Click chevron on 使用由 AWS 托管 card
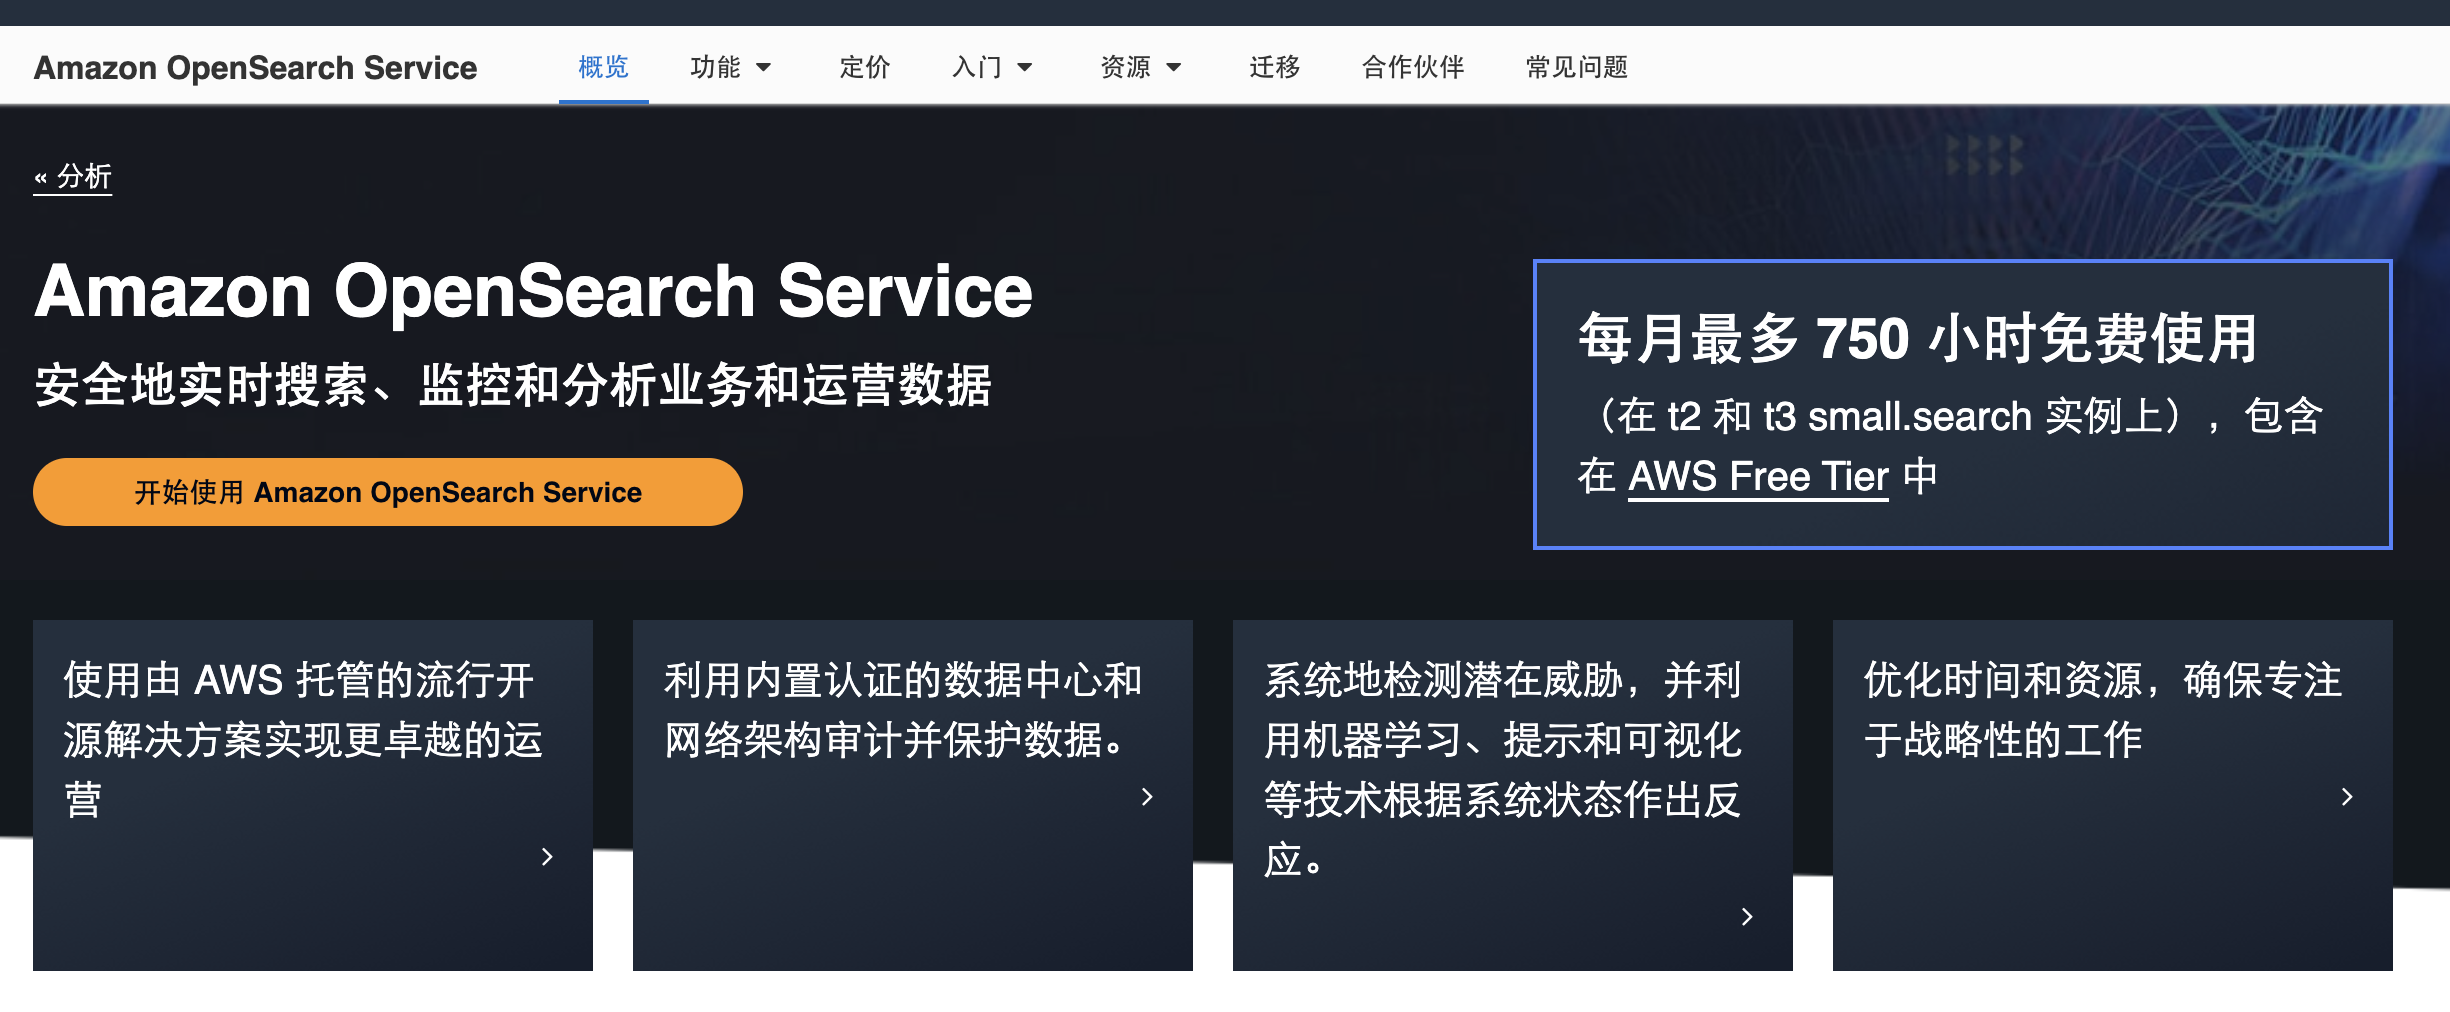 tap(547, 857)
